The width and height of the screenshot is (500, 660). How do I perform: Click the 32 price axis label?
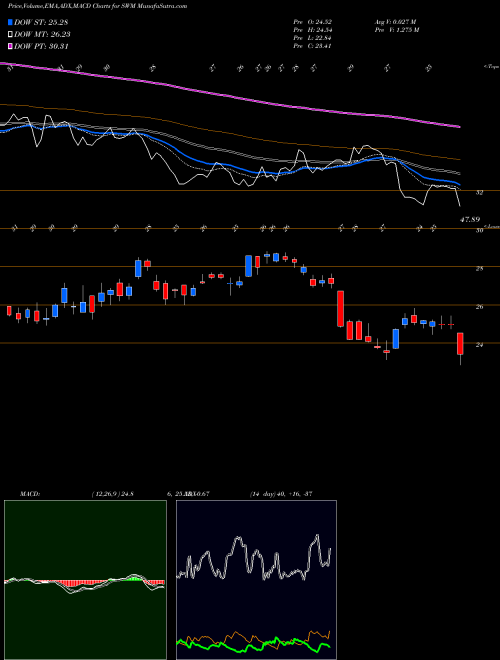point(480,192)
